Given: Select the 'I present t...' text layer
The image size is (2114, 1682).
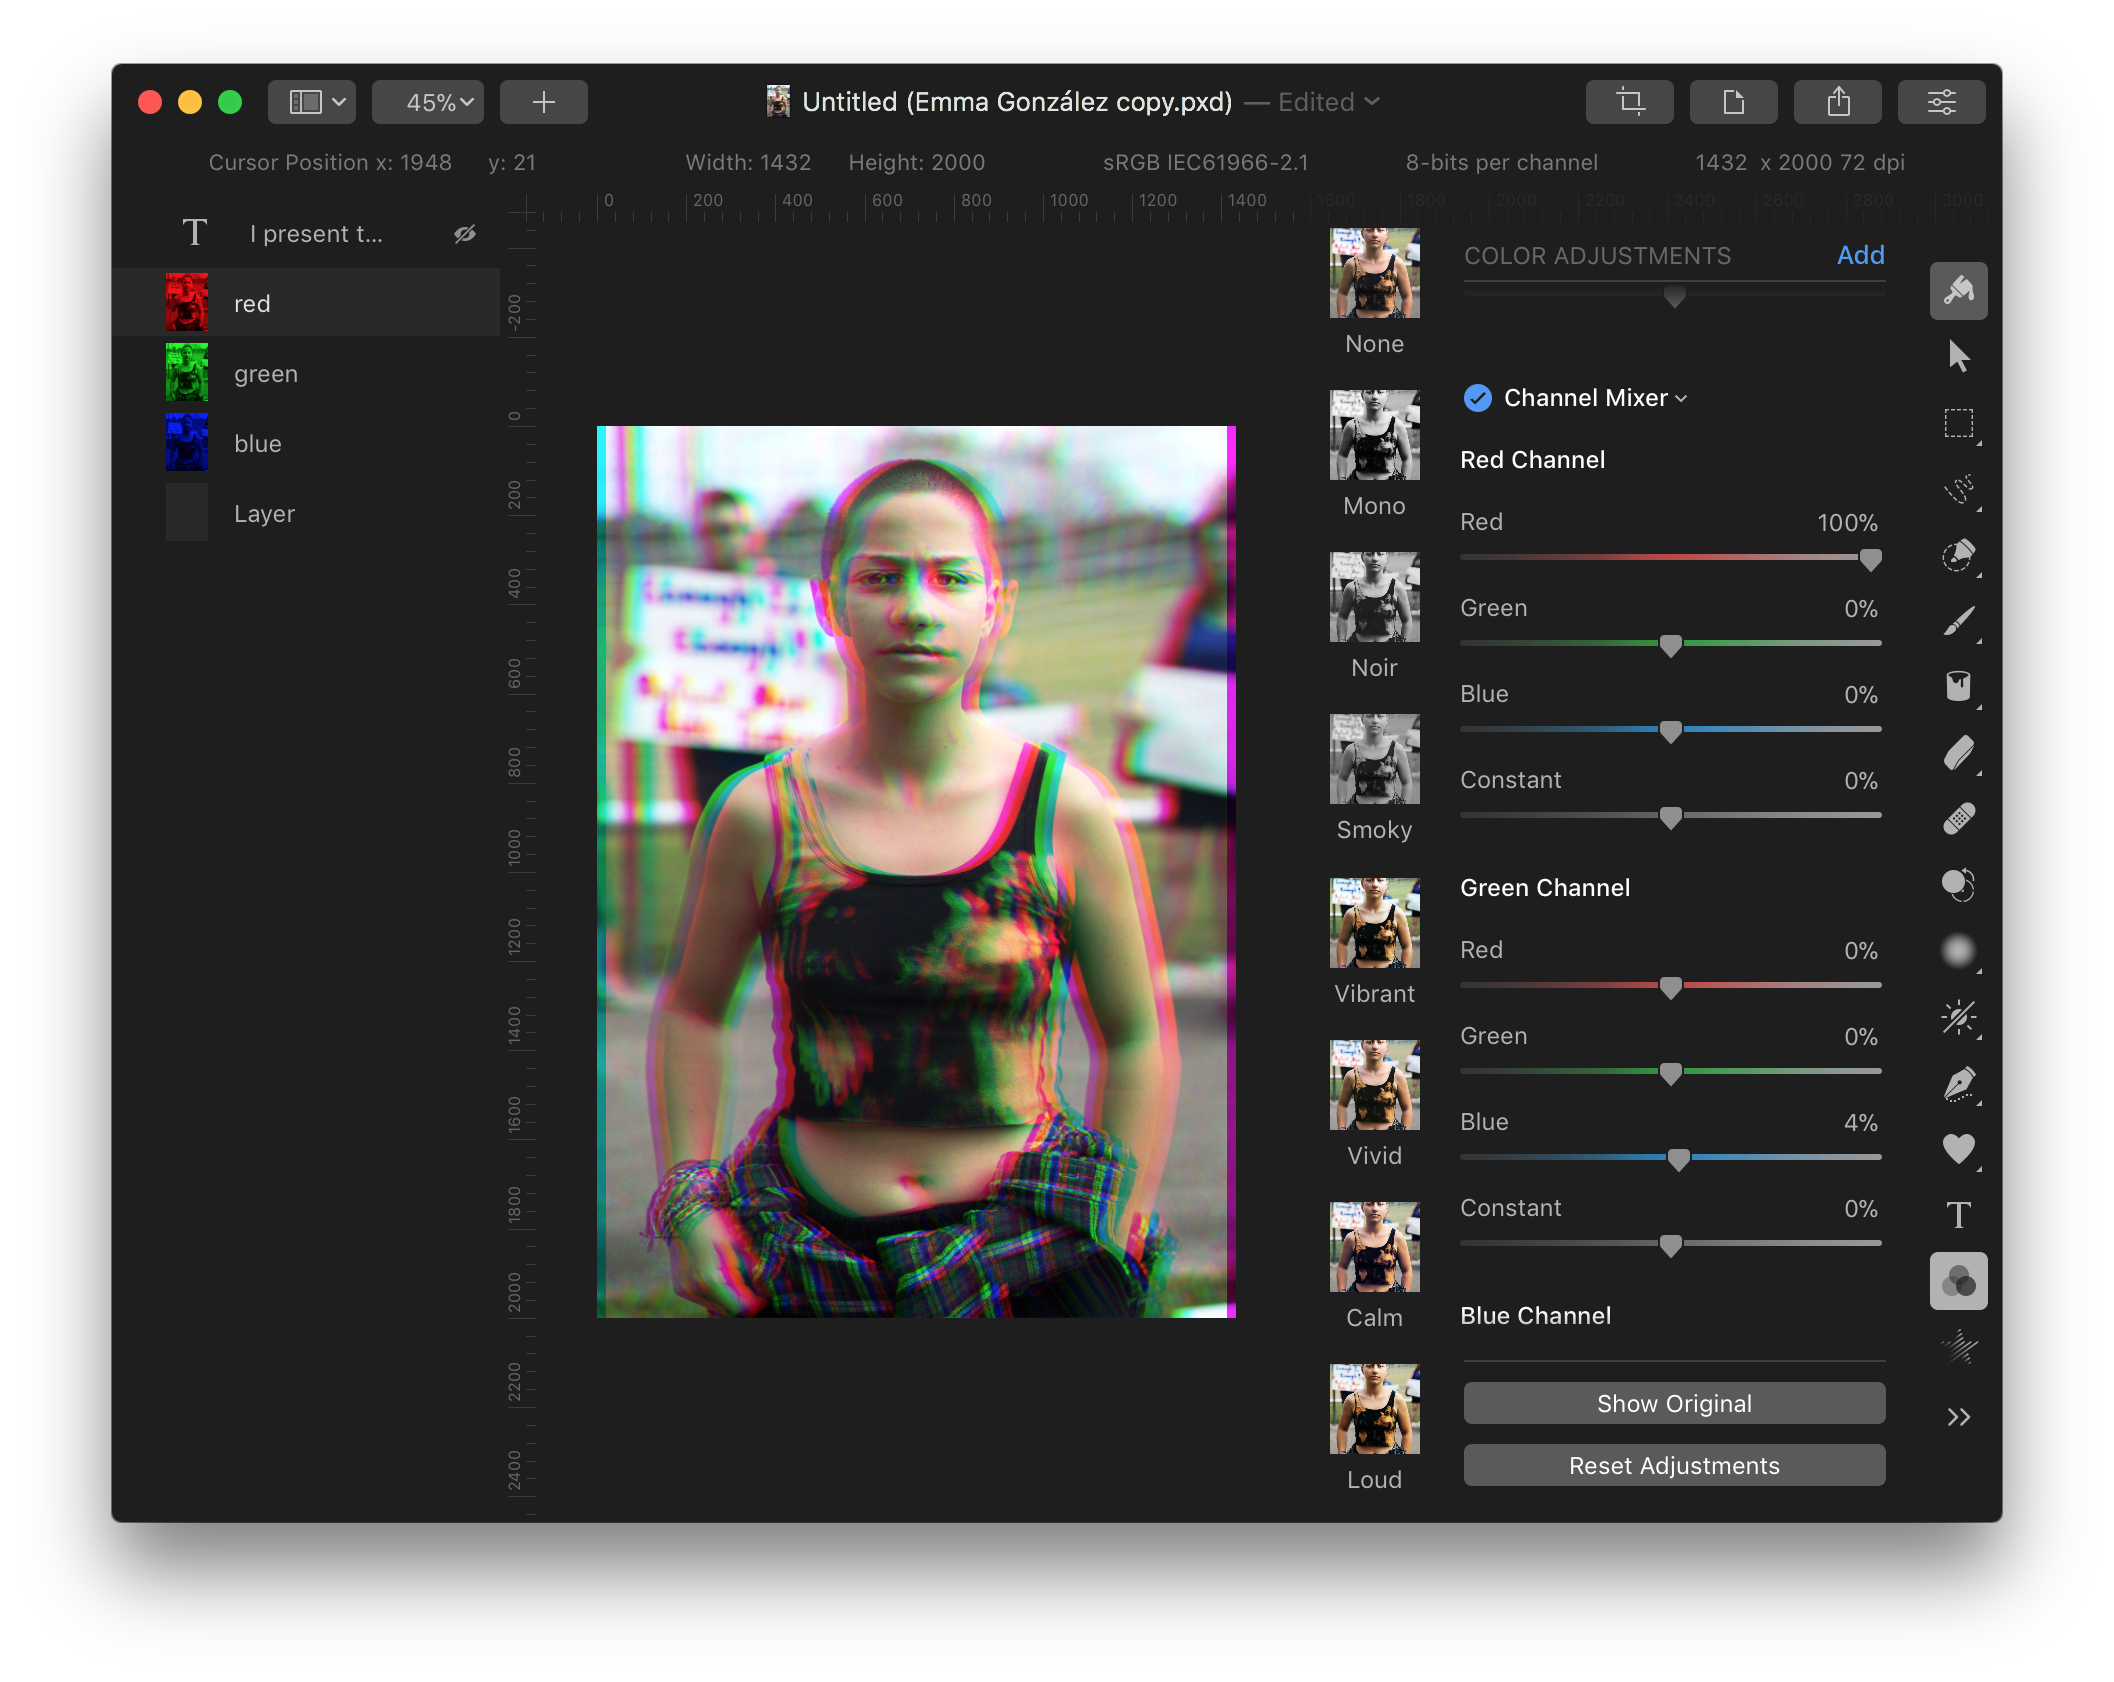Looking at the screenshot, I should point(306,234).
